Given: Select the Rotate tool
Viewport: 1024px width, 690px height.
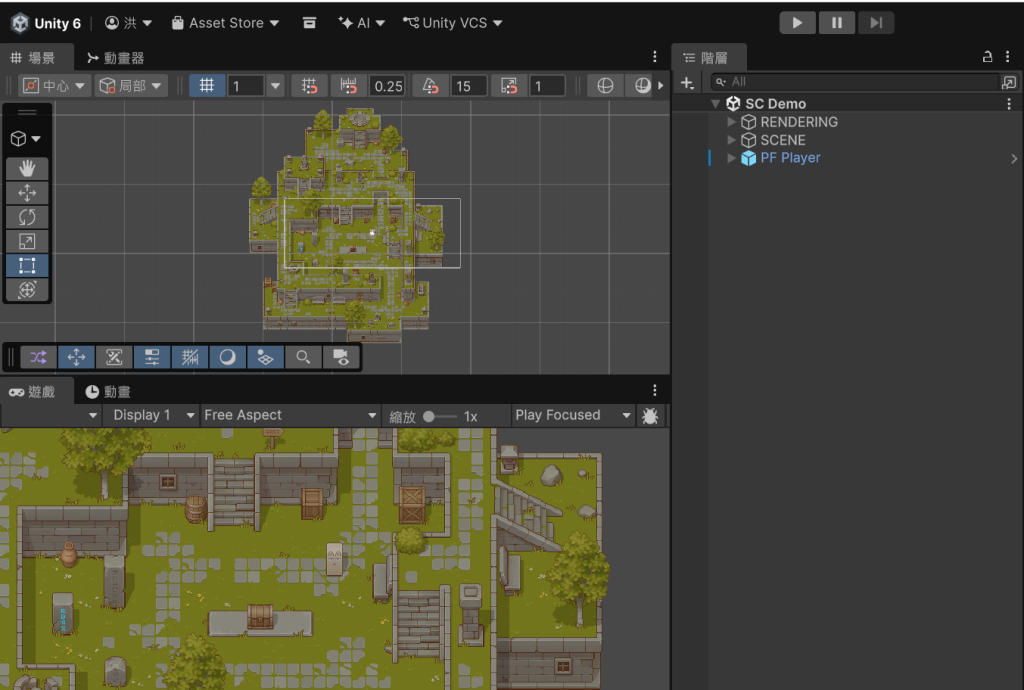Looking at the screenshot, I should pyautogui.click(x=27, y=217).
